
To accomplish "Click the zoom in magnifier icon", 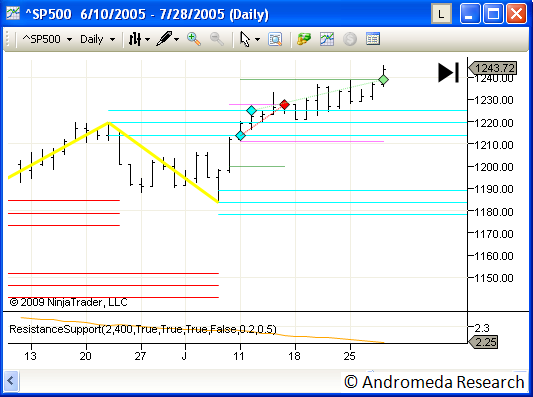I will (x=194, y=39).
